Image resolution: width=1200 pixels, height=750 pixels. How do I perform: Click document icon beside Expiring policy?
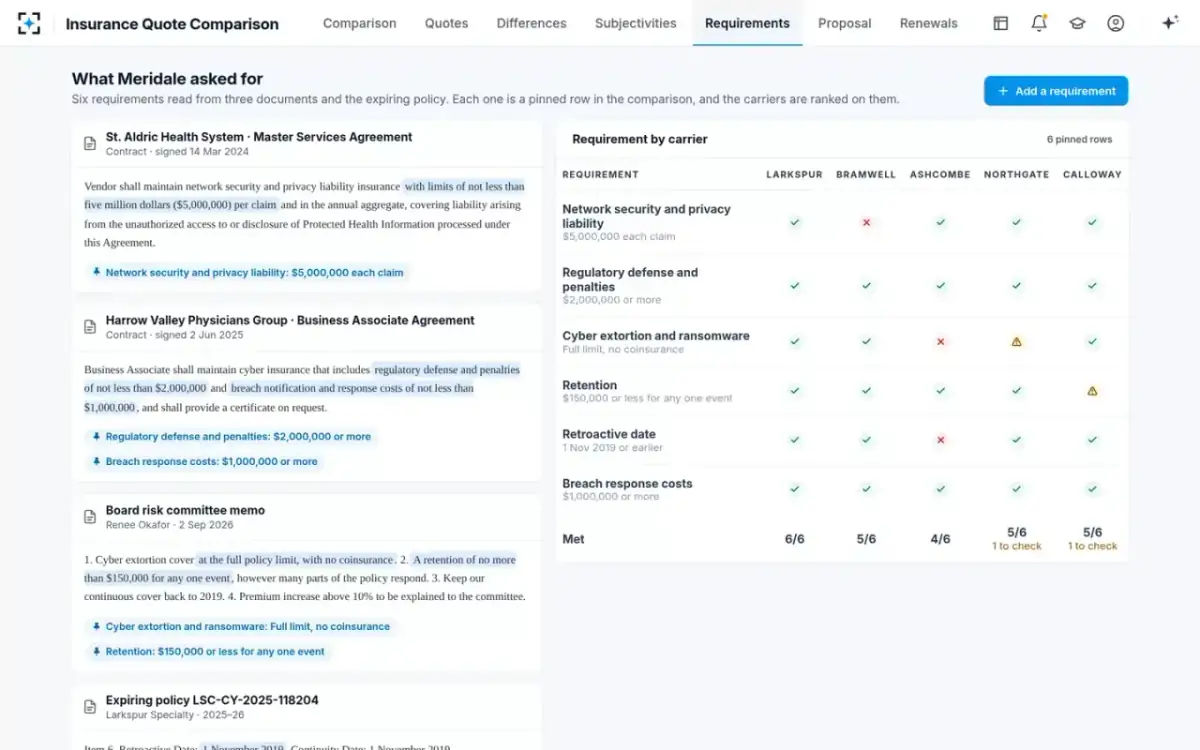pyautogui.click(x=90, y=707)
